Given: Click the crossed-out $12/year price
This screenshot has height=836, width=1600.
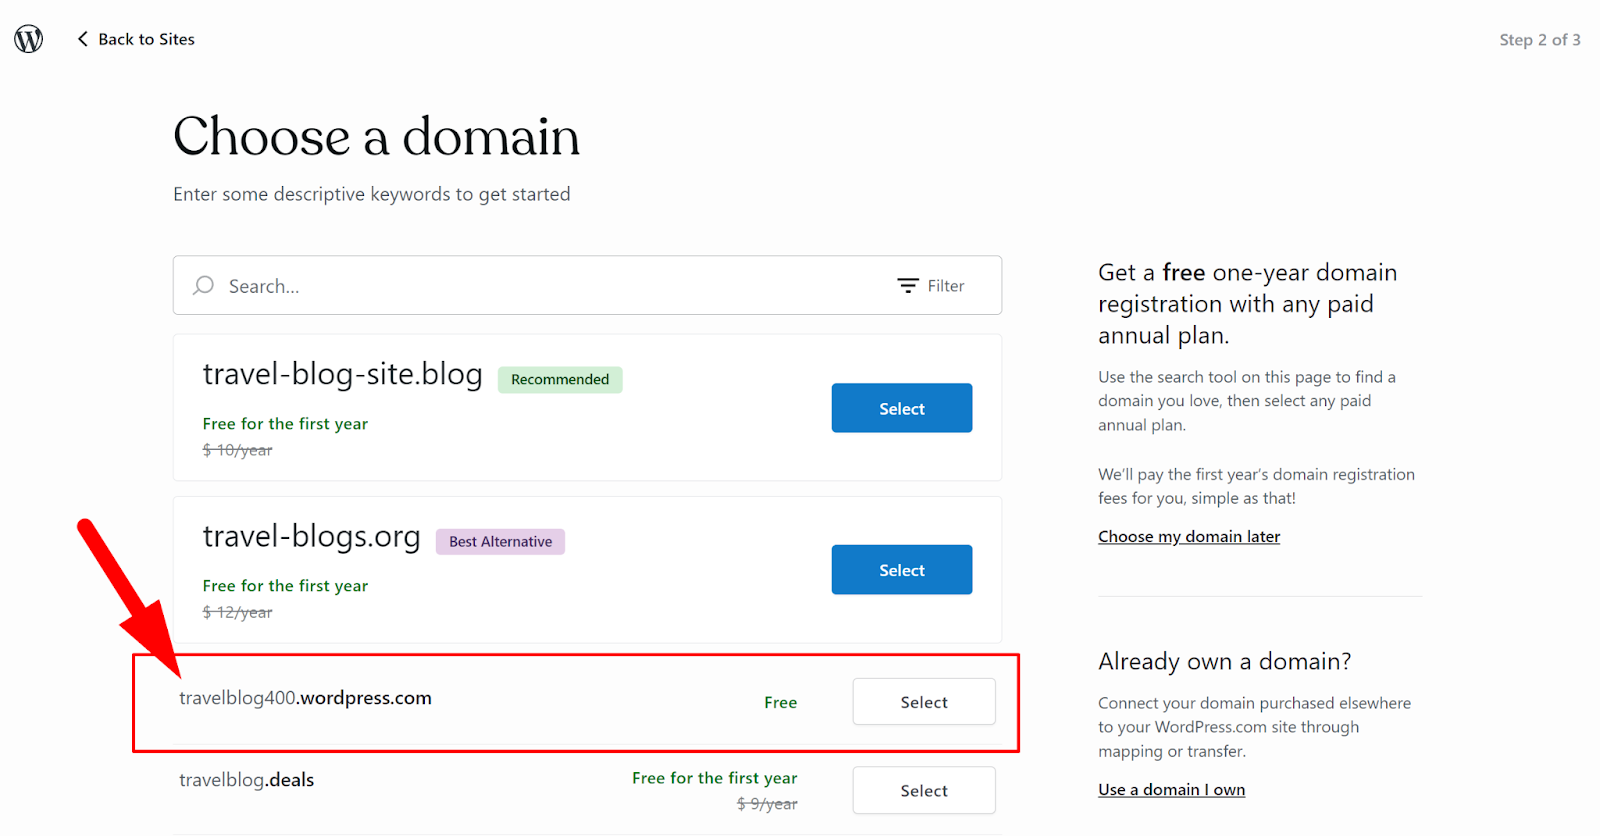Looking at the screenshot, I should (x=237, y=612).
